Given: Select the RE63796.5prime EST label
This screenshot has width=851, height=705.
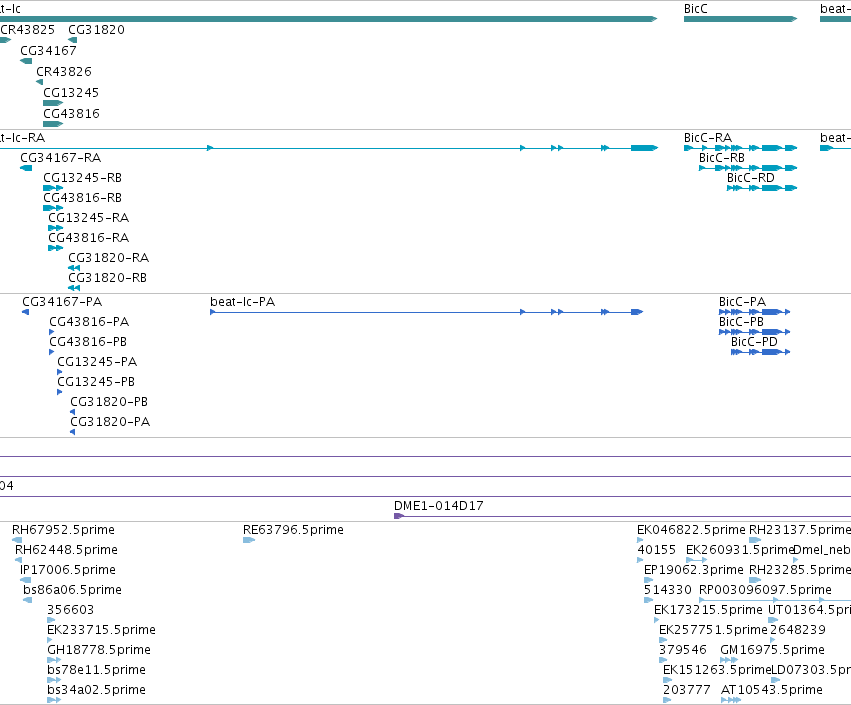Looking at the screenshot, I should tap(293, 530).
